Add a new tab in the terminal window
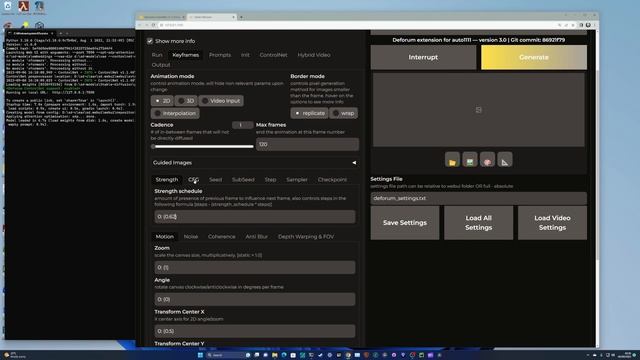This screenshot has width=640, height=360. (x=60, y=33)
